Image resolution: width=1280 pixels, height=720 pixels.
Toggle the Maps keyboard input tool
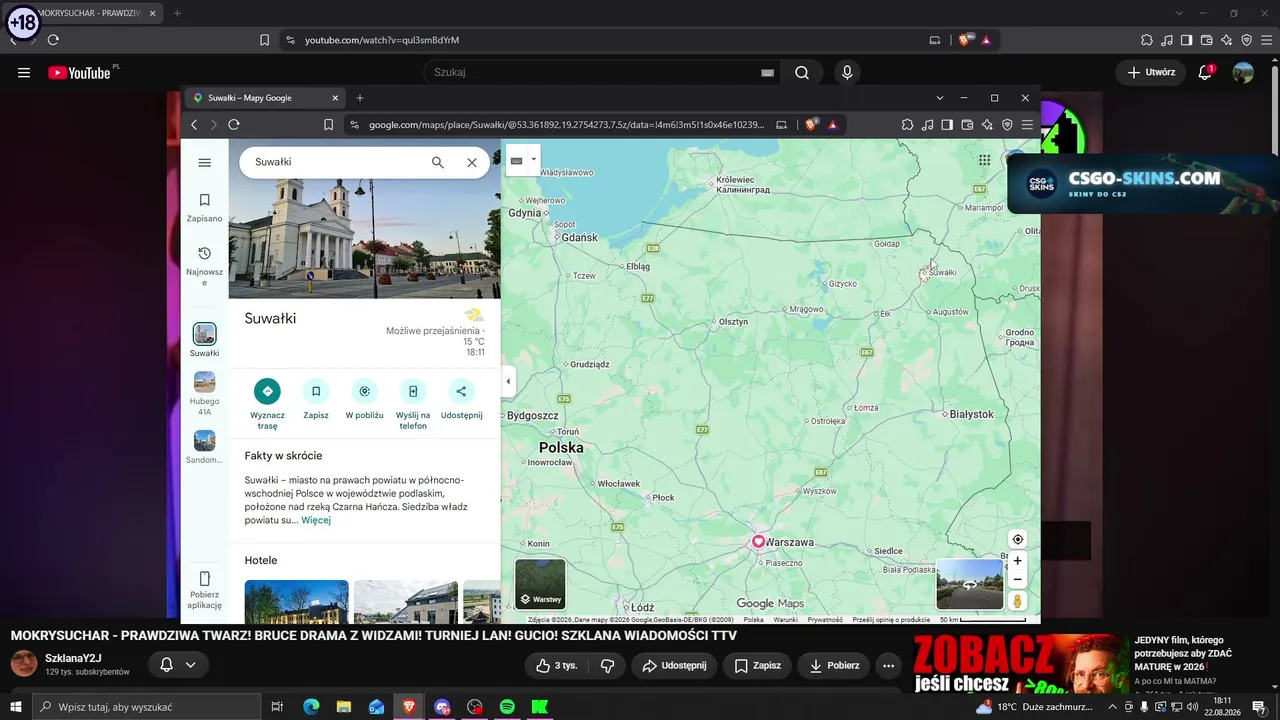(x=516, y=160)
